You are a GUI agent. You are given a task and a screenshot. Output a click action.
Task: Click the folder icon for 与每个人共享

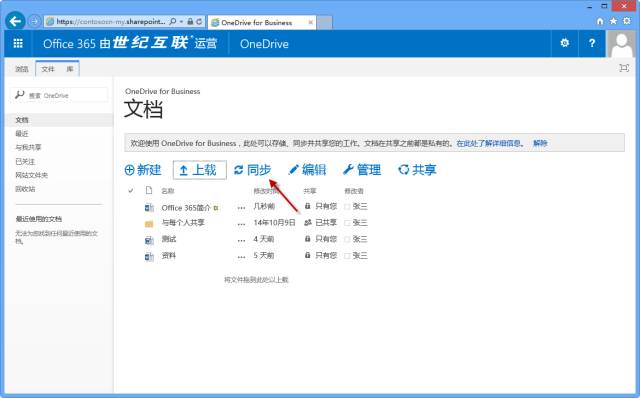click(149, 224)
